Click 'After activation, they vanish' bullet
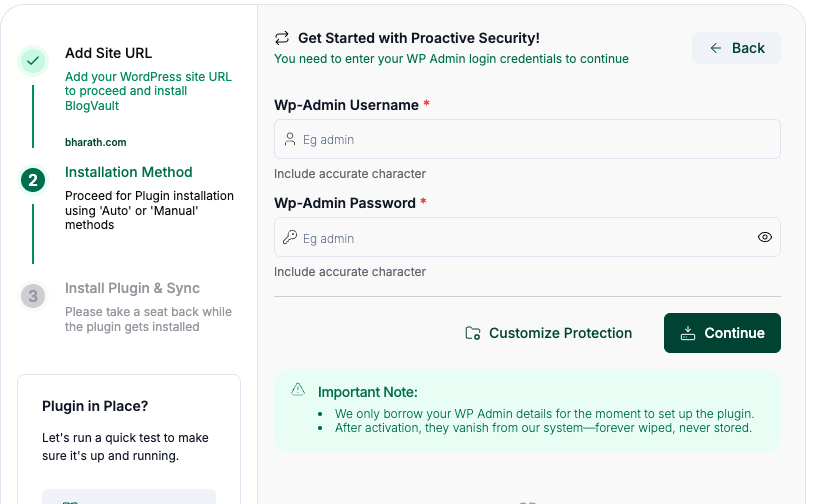This screenshot has width=823, height=504. coord(543,428)
